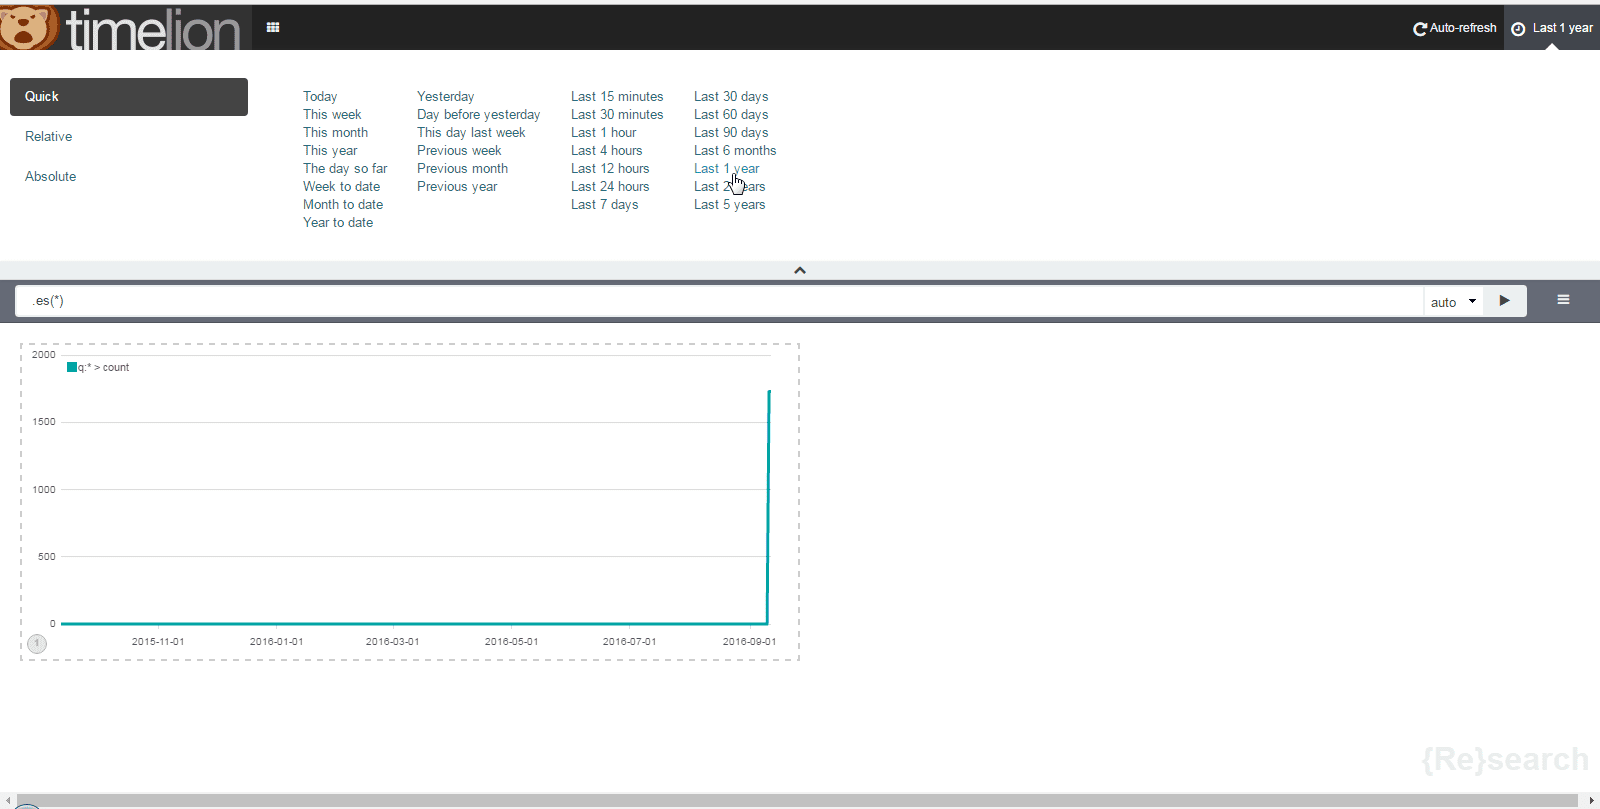
Task: Select Last 30 minutes
Action: 617,115
